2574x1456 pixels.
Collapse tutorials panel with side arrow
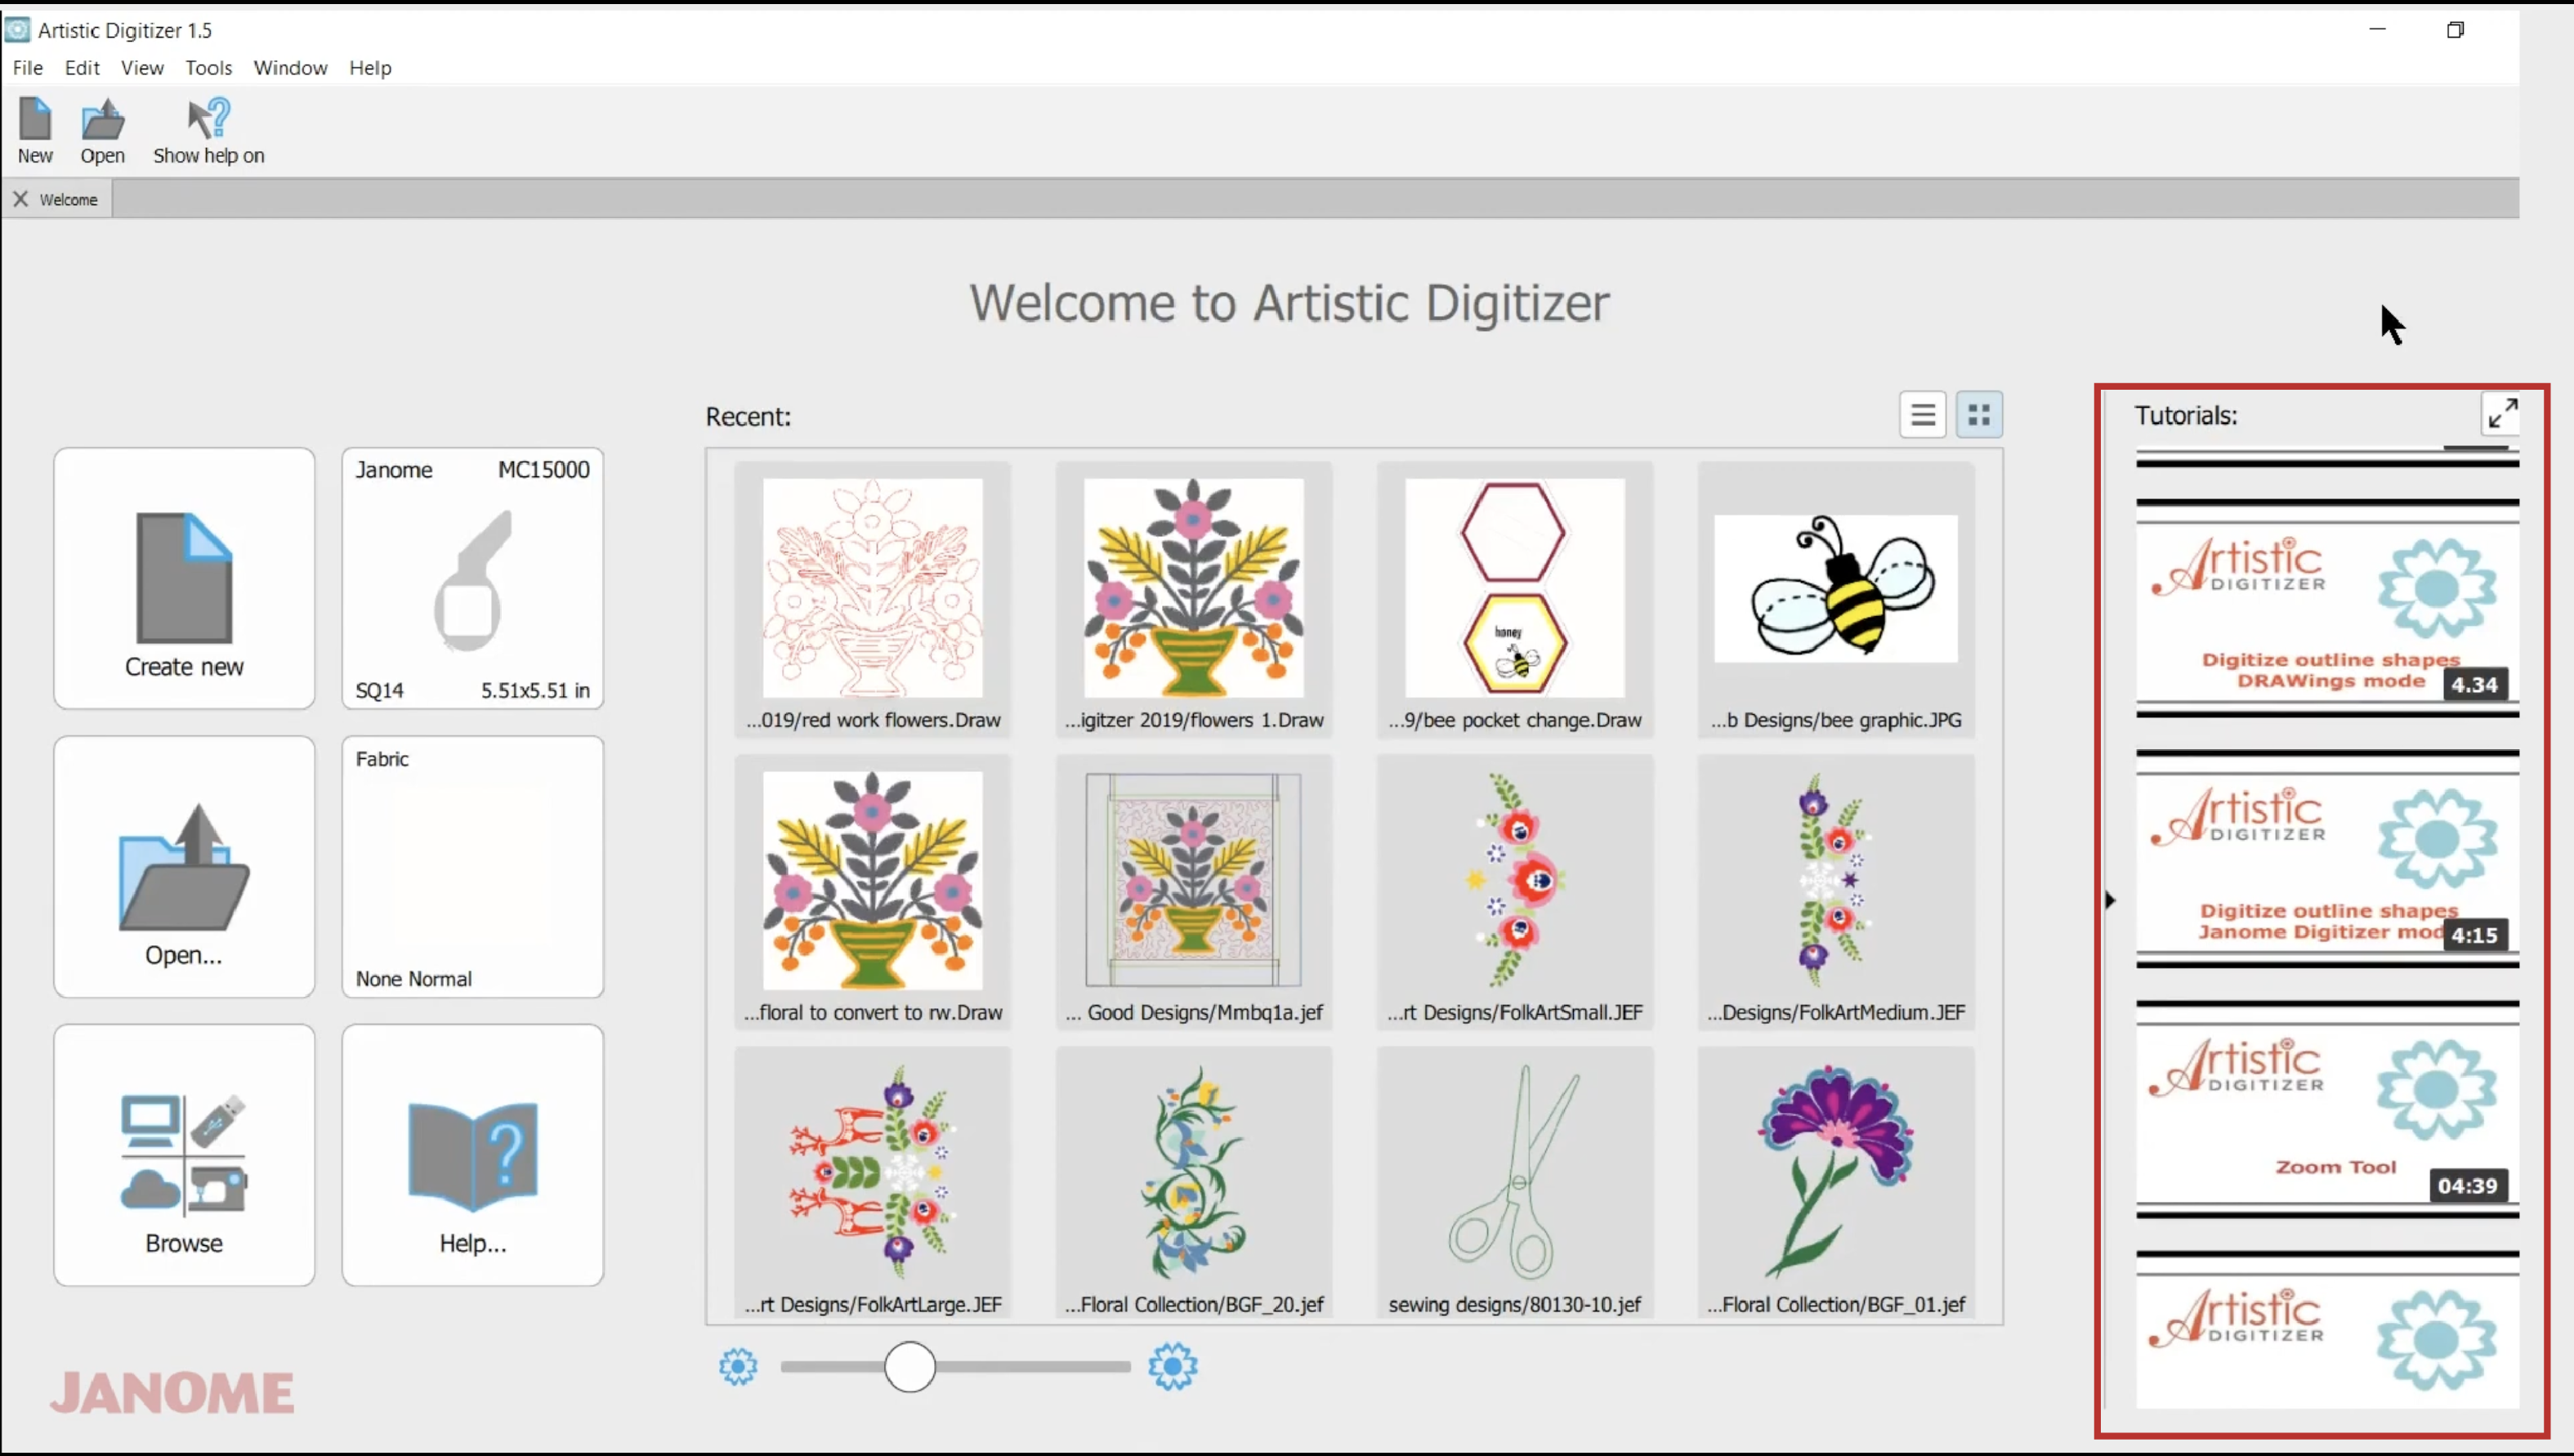tap(2110, 900)
